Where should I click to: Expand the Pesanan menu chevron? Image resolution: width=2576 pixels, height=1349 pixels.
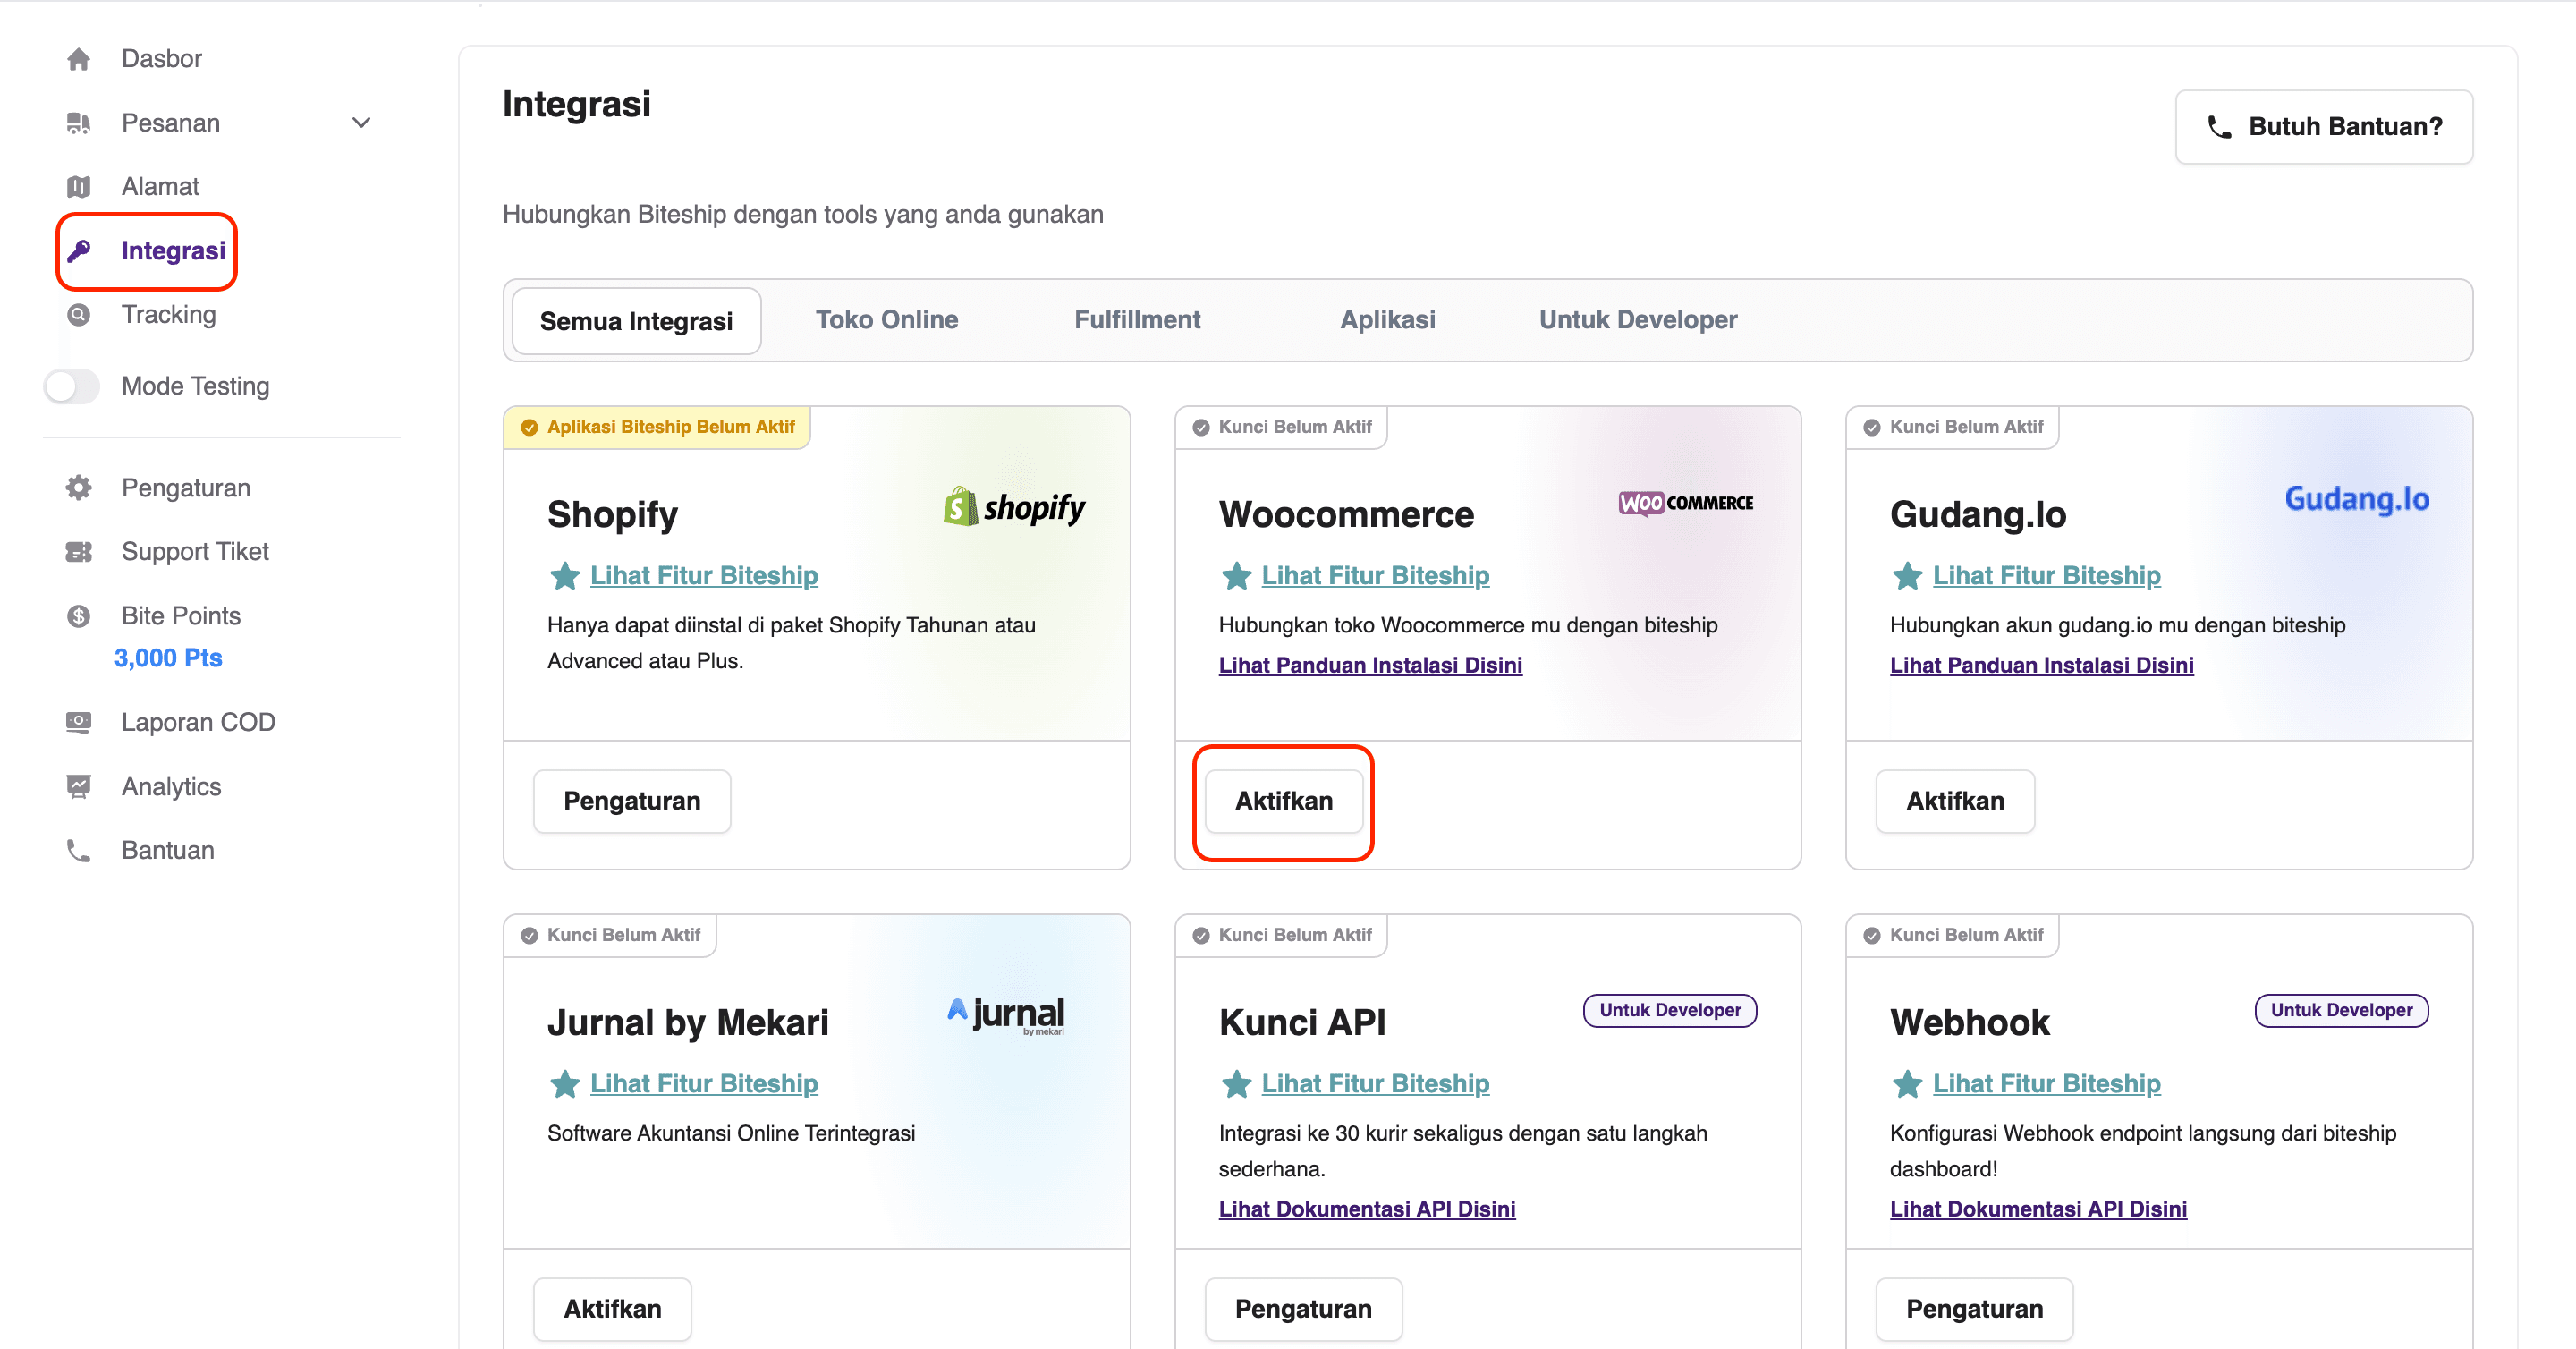pyautogui.click(x=361, y=123)
